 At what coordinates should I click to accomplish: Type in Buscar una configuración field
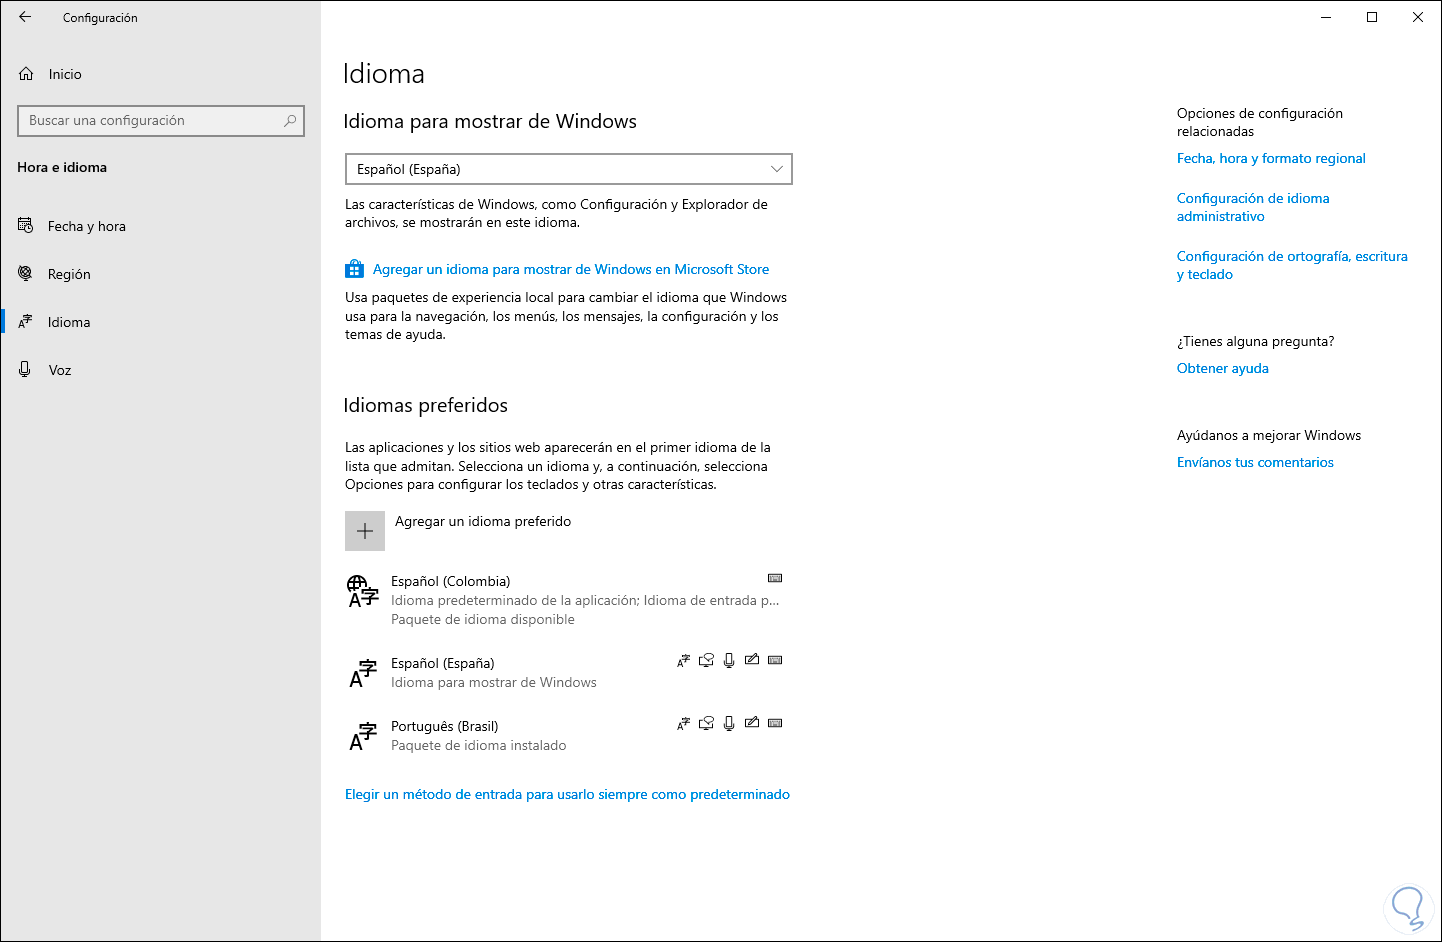pyautogui.click(x=150, y=121)
